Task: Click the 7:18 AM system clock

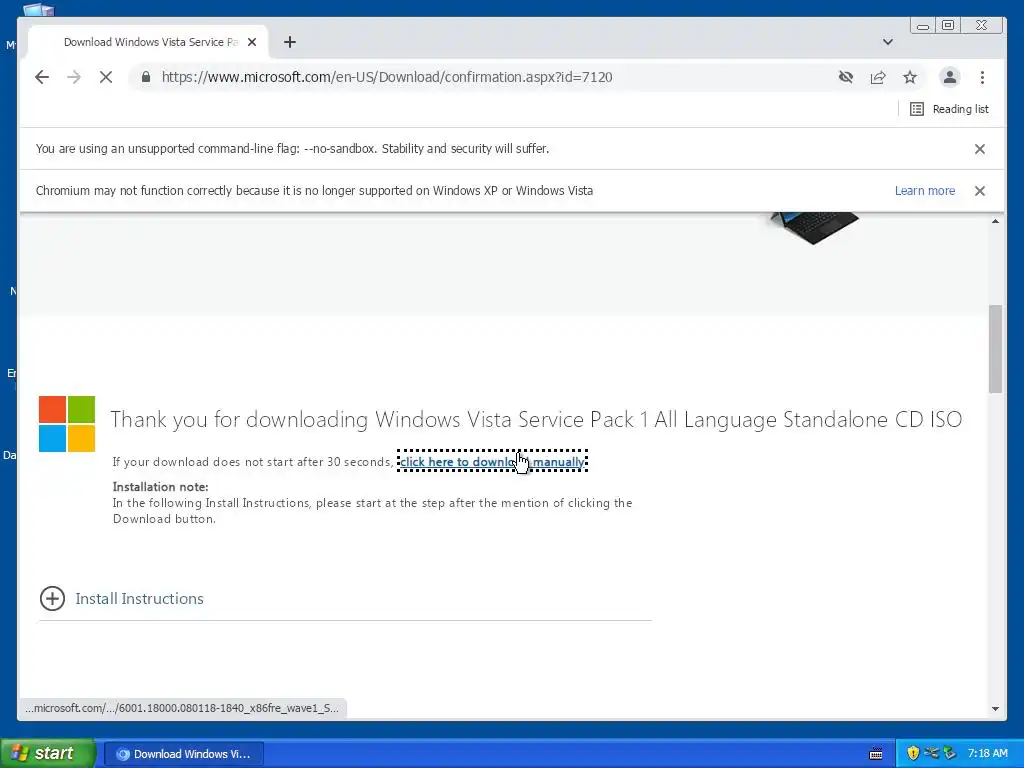Action: [987, 753]
